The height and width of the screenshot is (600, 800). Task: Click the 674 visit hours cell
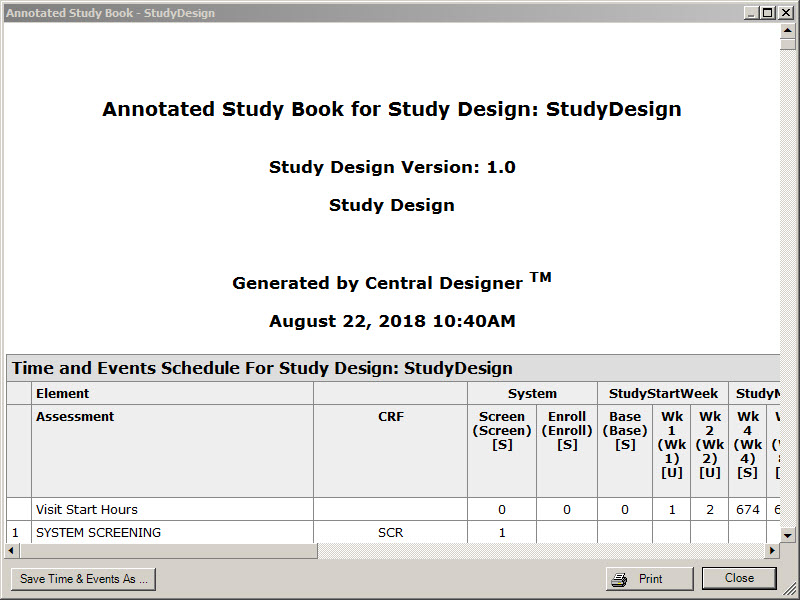point(747,509)
